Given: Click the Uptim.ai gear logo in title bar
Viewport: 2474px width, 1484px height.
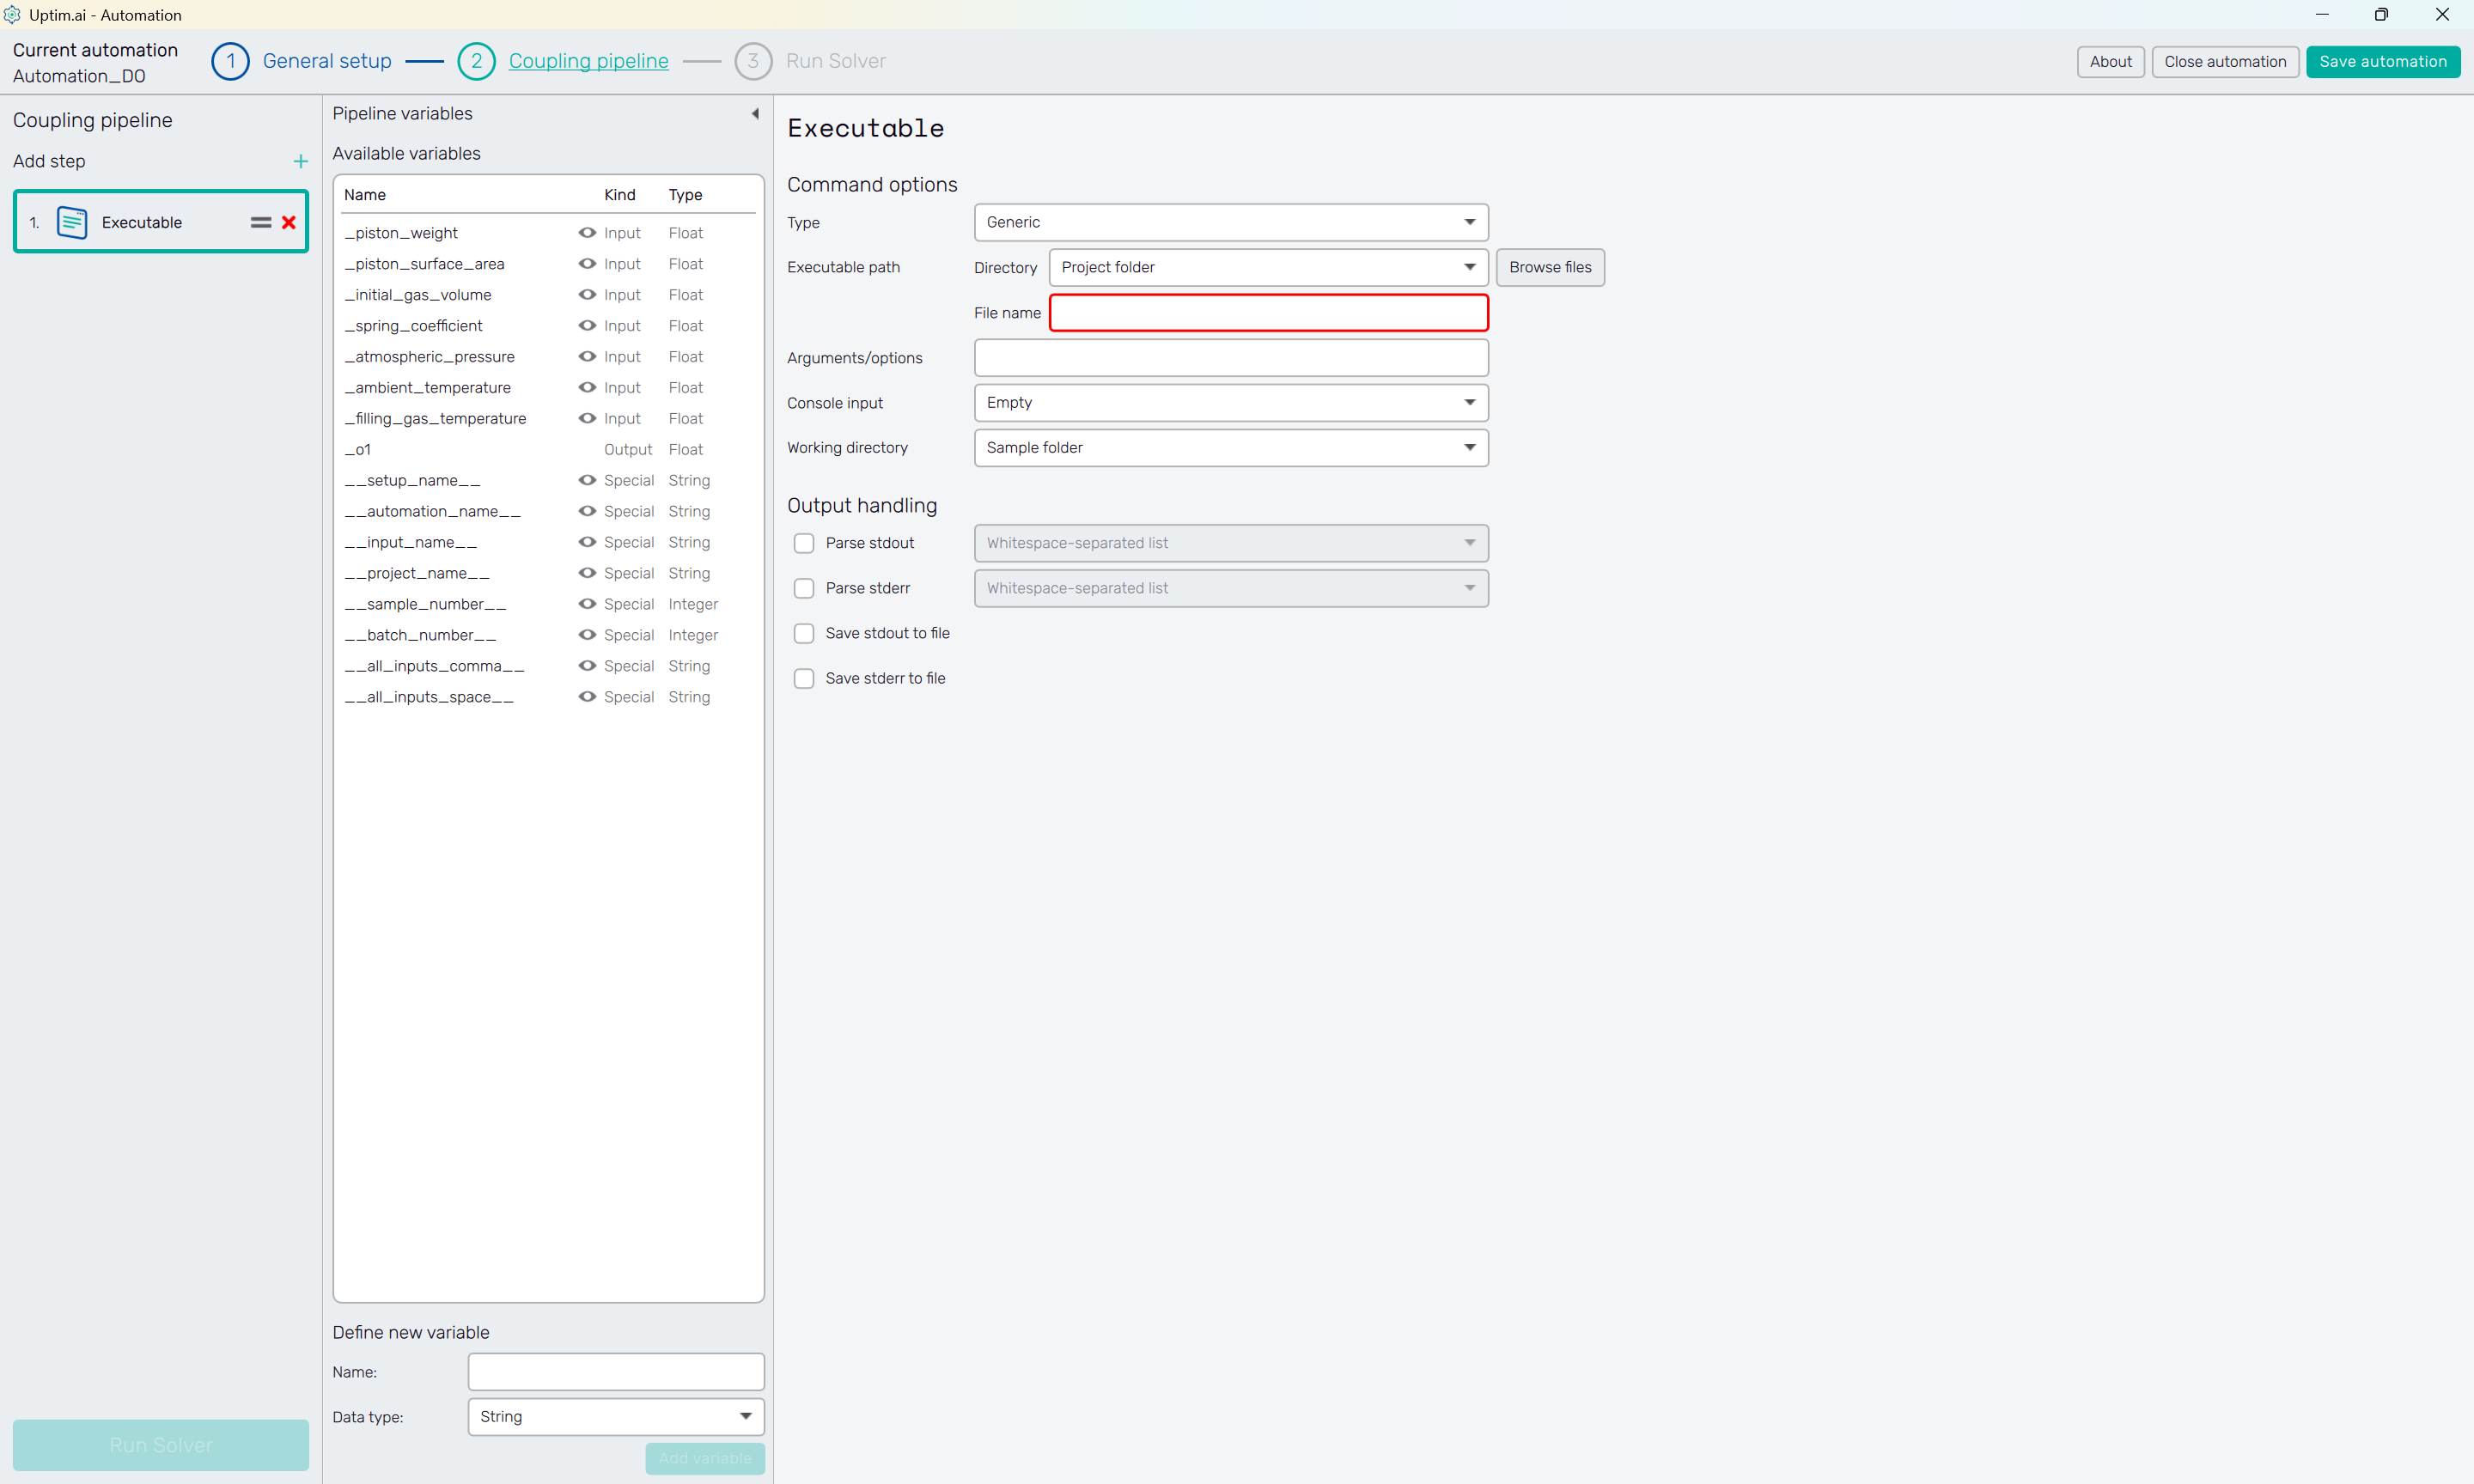Looking at the screenshot, I should [12, 15].
